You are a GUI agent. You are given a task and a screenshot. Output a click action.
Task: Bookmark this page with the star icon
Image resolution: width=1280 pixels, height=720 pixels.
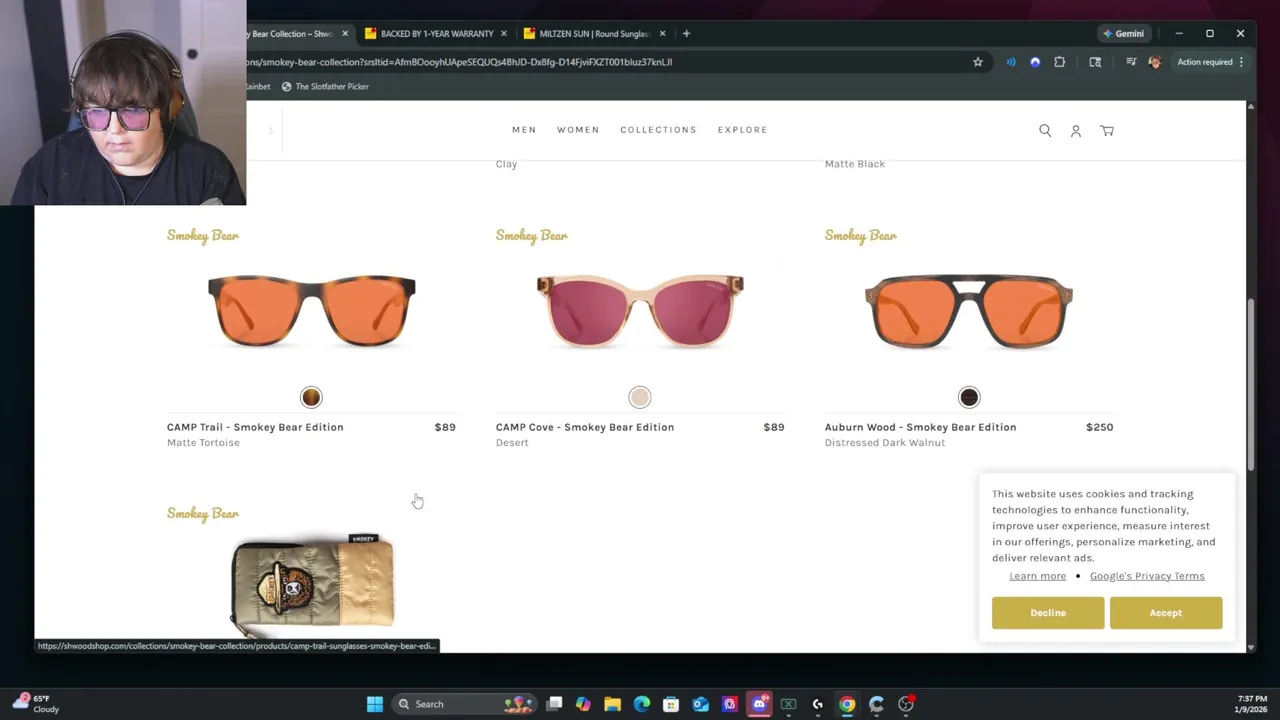click(x=978, y=62)
